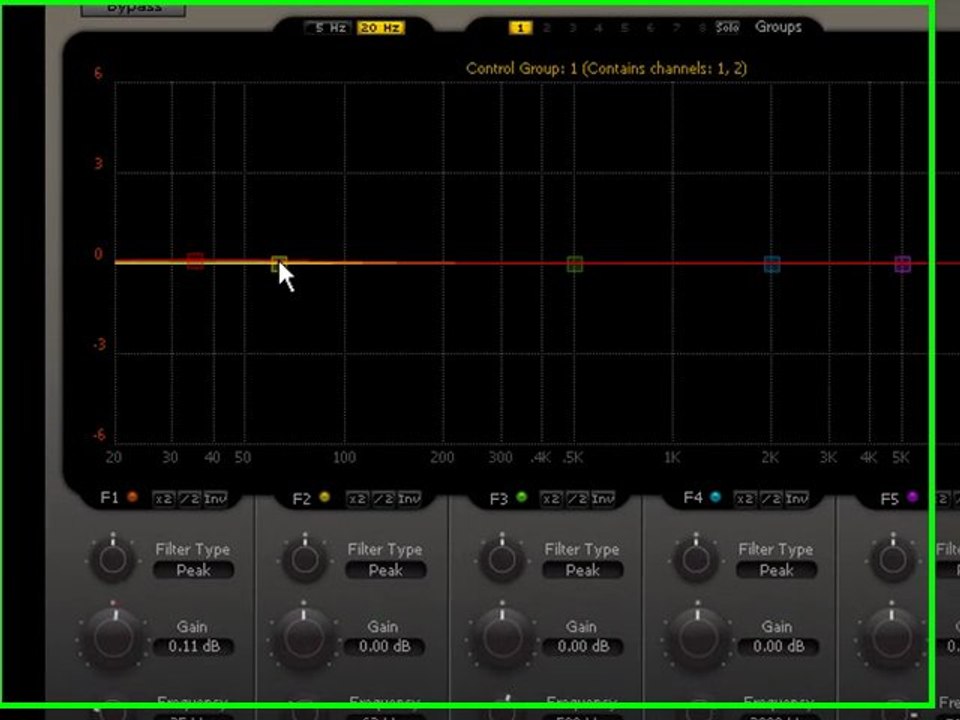Toggle Inv for band F1
Viewport: 960px width, 720px height.
coord(216,499)
